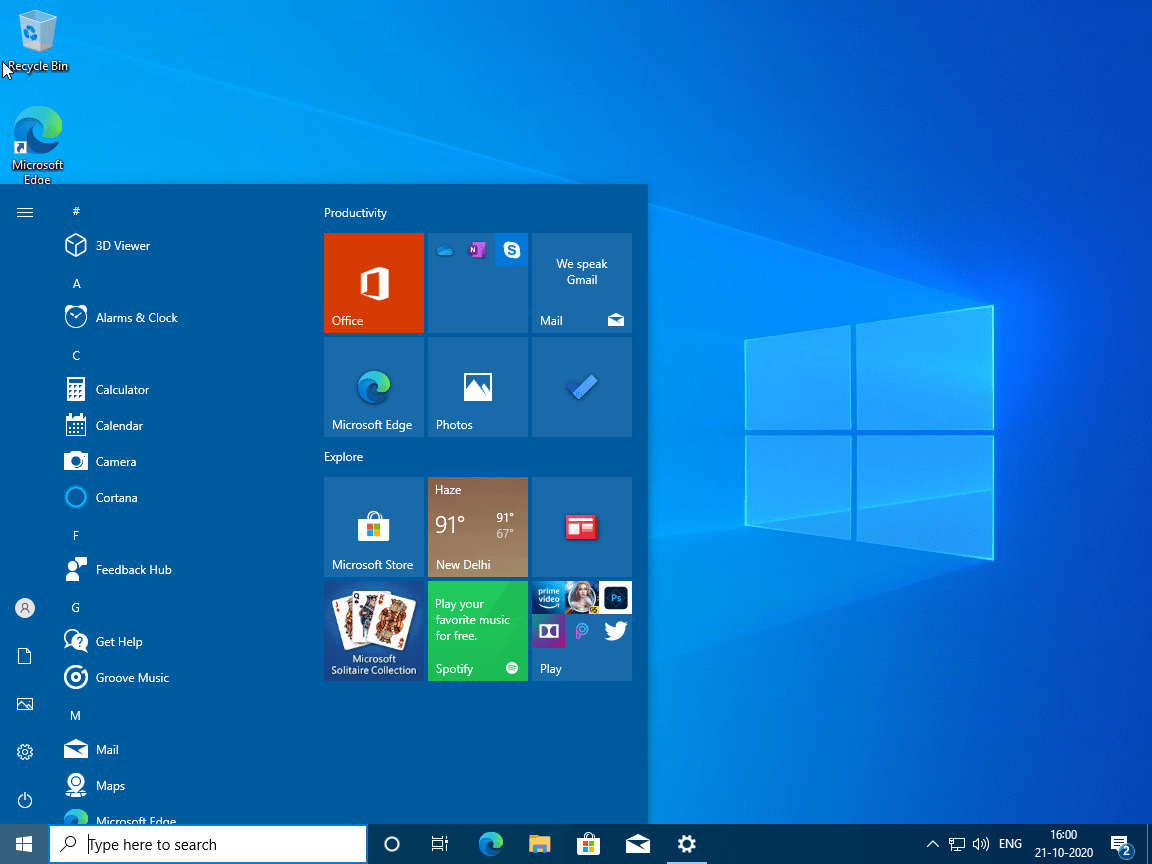Open the To Do checkmark tile
Viewport: 1152px width, 864px height.
coord(581,387)
